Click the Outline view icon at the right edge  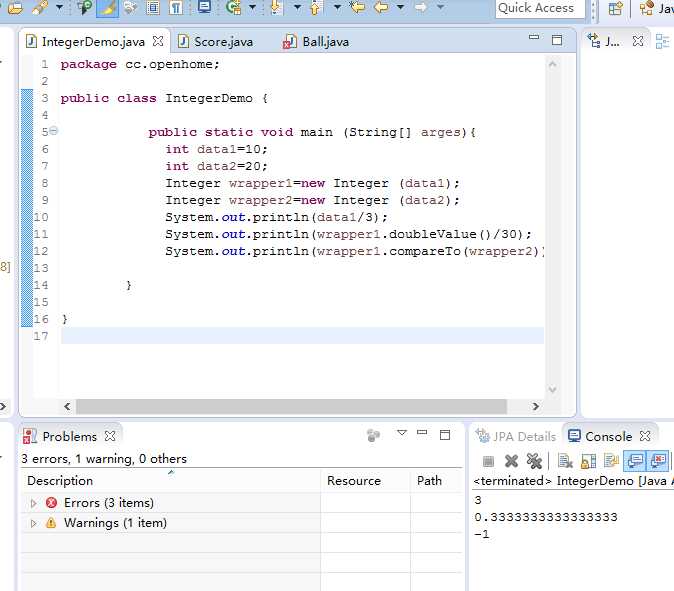(662, 42)
